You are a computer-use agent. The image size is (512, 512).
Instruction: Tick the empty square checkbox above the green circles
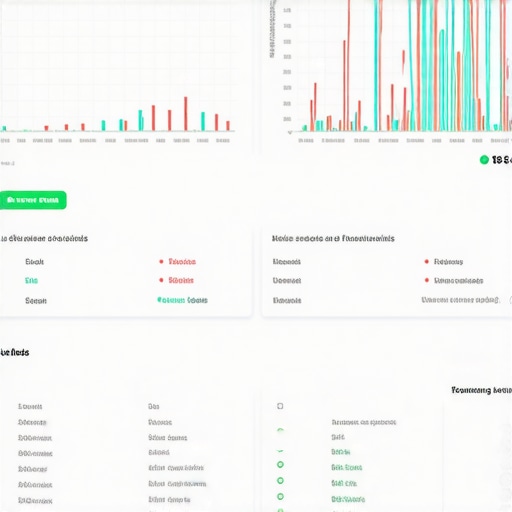pyautogui.click(x=280, y=406)
